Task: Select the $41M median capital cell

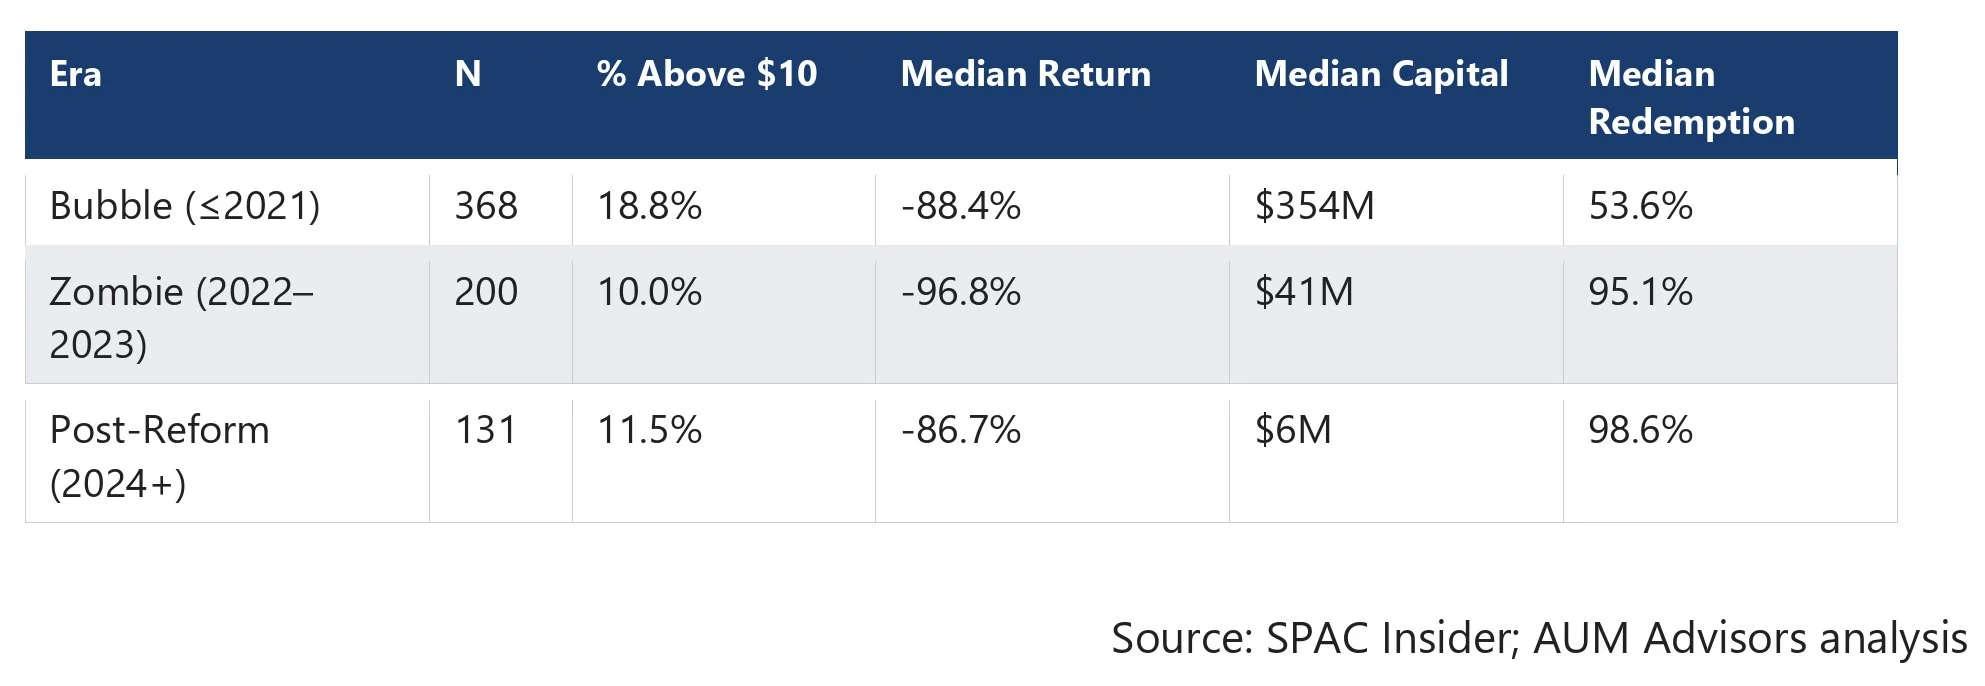Action: coord(1304,292)
